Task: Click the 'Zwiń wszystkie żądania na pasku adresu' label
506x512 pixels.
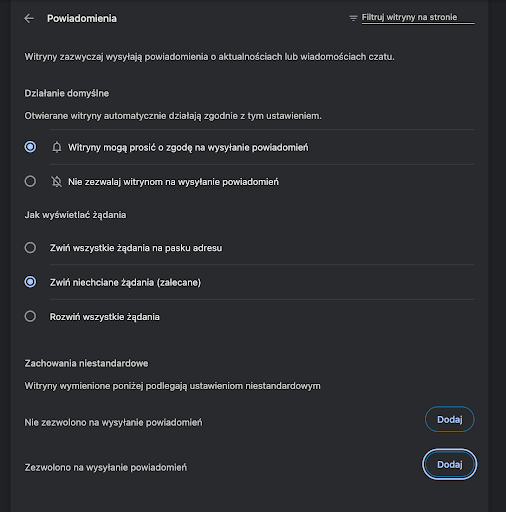Action: click(136, 248)
